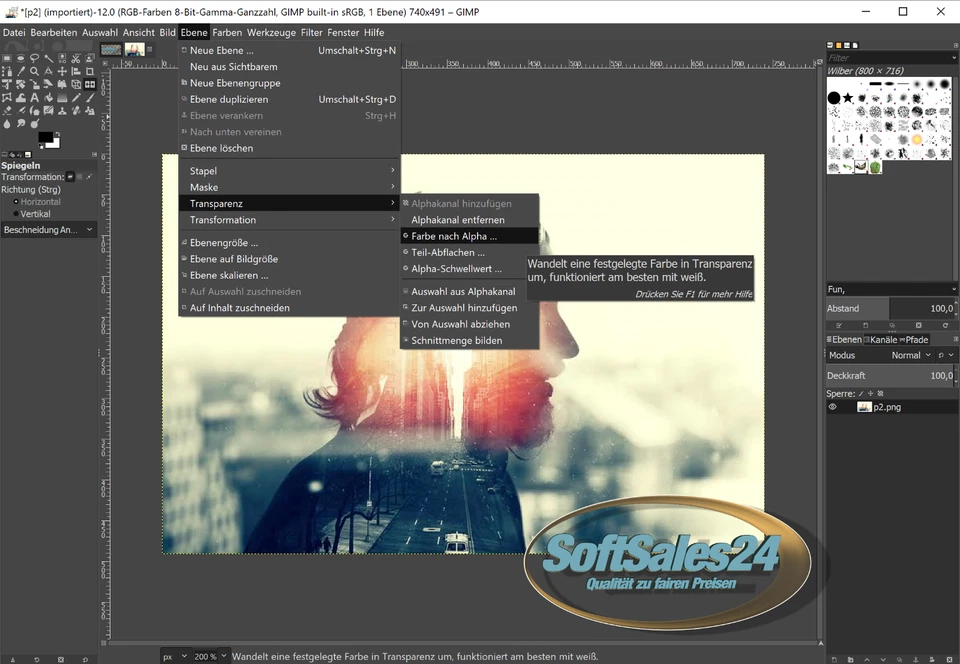Image resolution: width=960 pixels, height=664 pixels.
Task: Select the Vertikal flip direction
Action: [35, 213]
